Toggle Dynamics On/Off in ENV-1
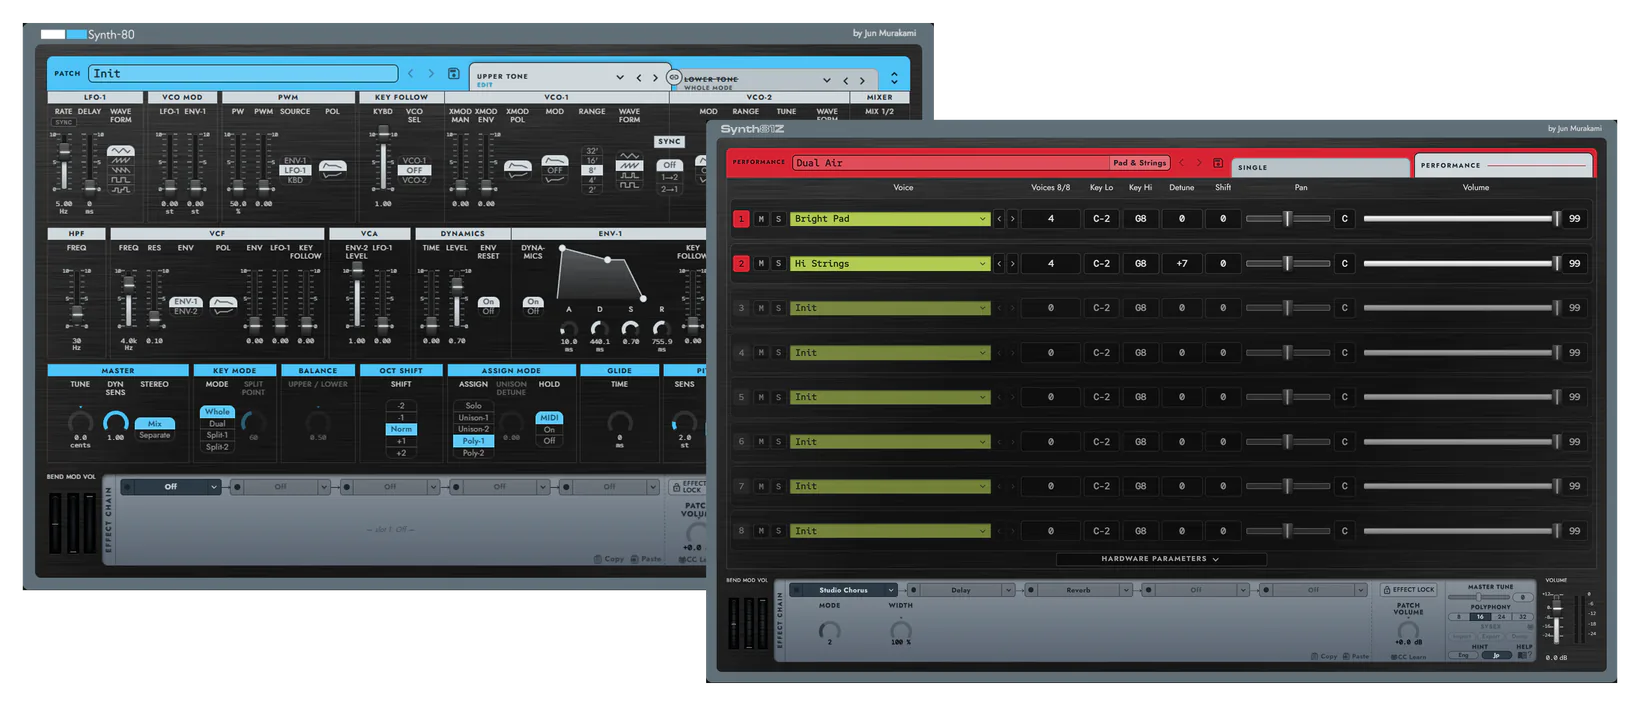This screenshot has width=1640, height=706. [x=533, y=306]
